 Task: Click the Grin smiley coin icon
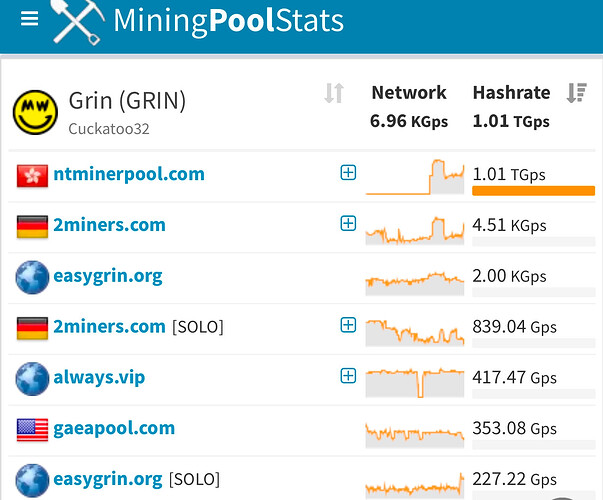point(35,112)
